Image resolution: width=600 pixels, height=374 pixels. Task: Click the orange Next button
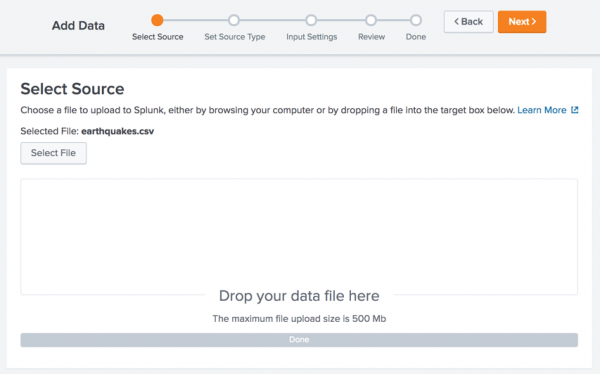coord(522,22)
